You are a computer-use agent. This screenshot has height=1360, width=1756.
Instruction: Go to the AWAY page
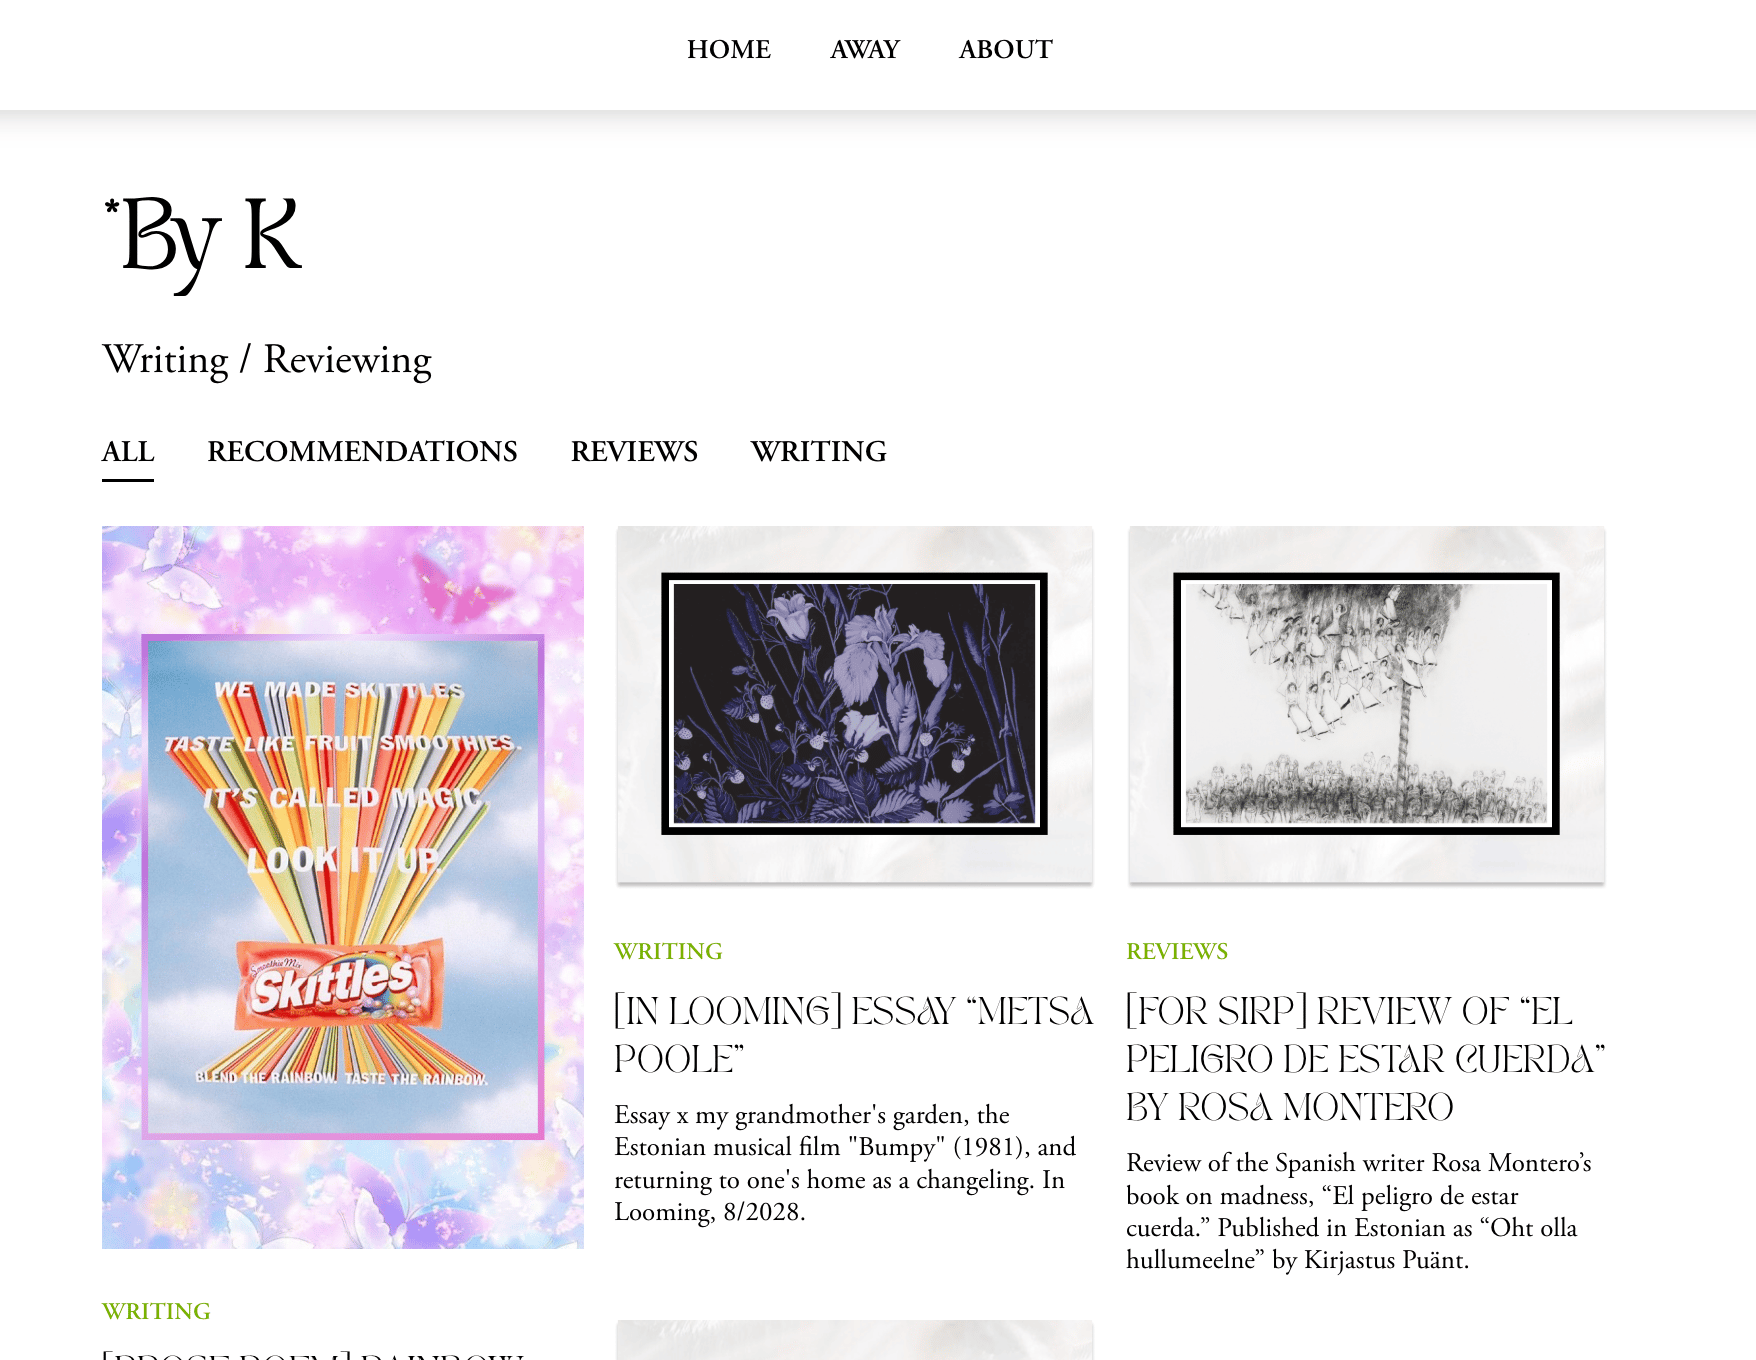[x=864, y=49]
